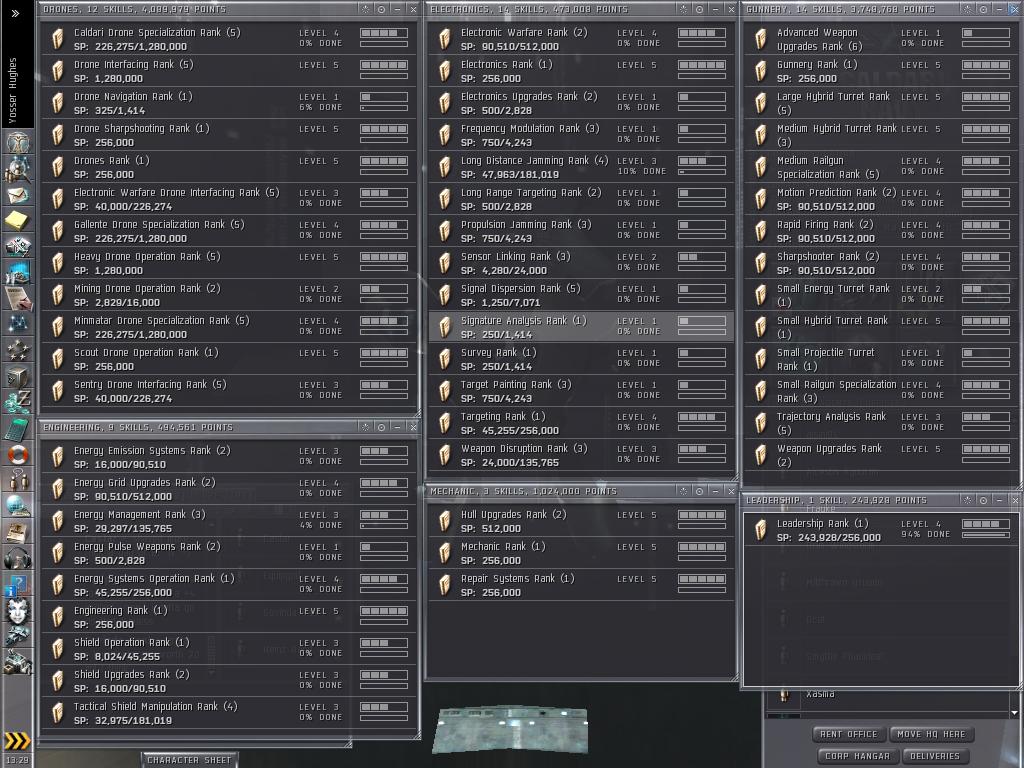Click the circle button on Engineering window header
This screenshot has width=1024, height=768.
tap(381, 427)
